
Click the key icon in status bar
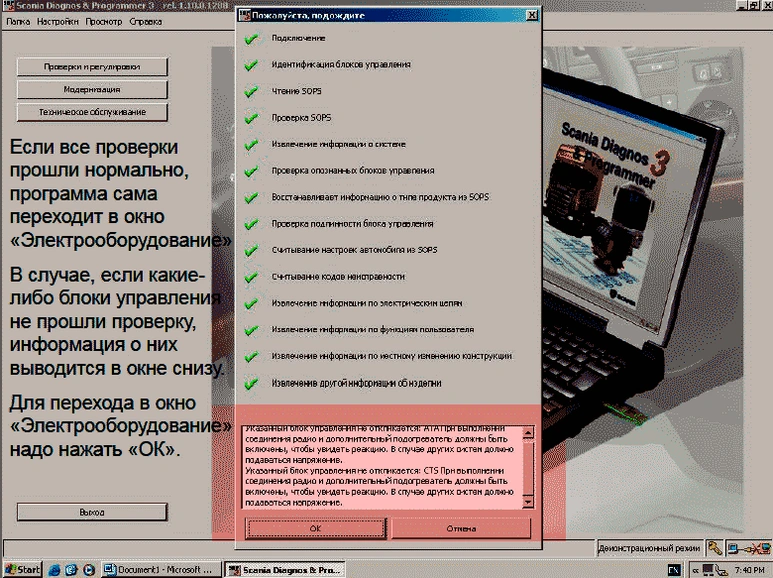[714, 548]
